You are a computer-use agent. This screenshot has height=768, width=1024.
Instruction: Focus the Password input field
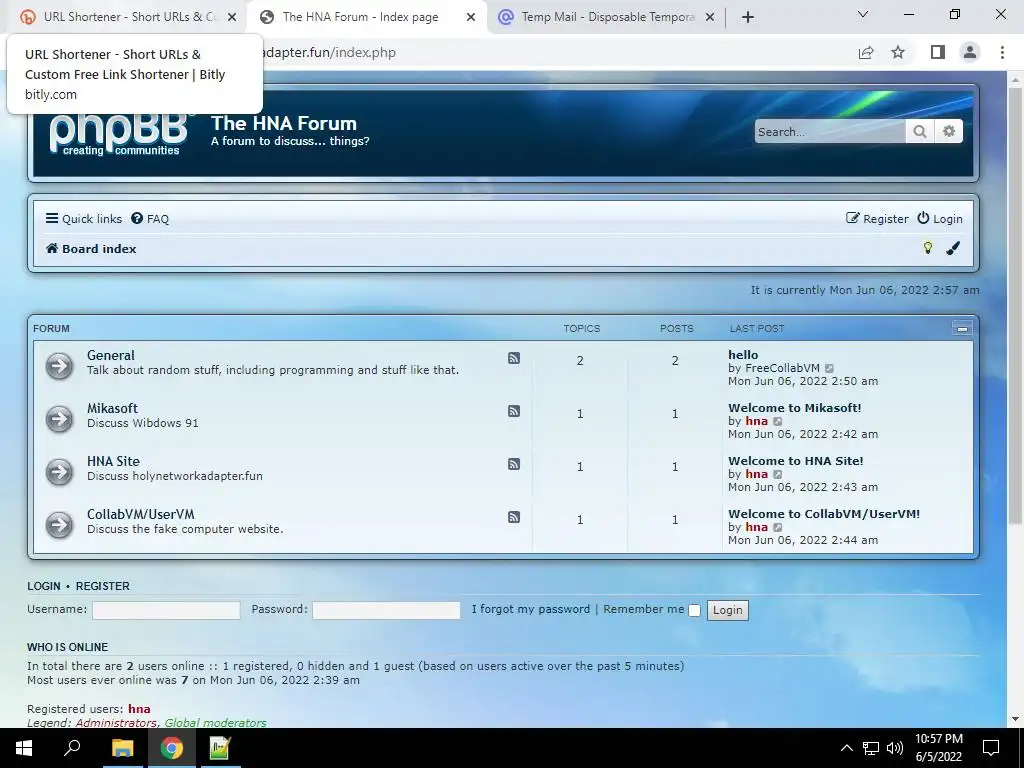pyautogui.click(x=386, y=610)
